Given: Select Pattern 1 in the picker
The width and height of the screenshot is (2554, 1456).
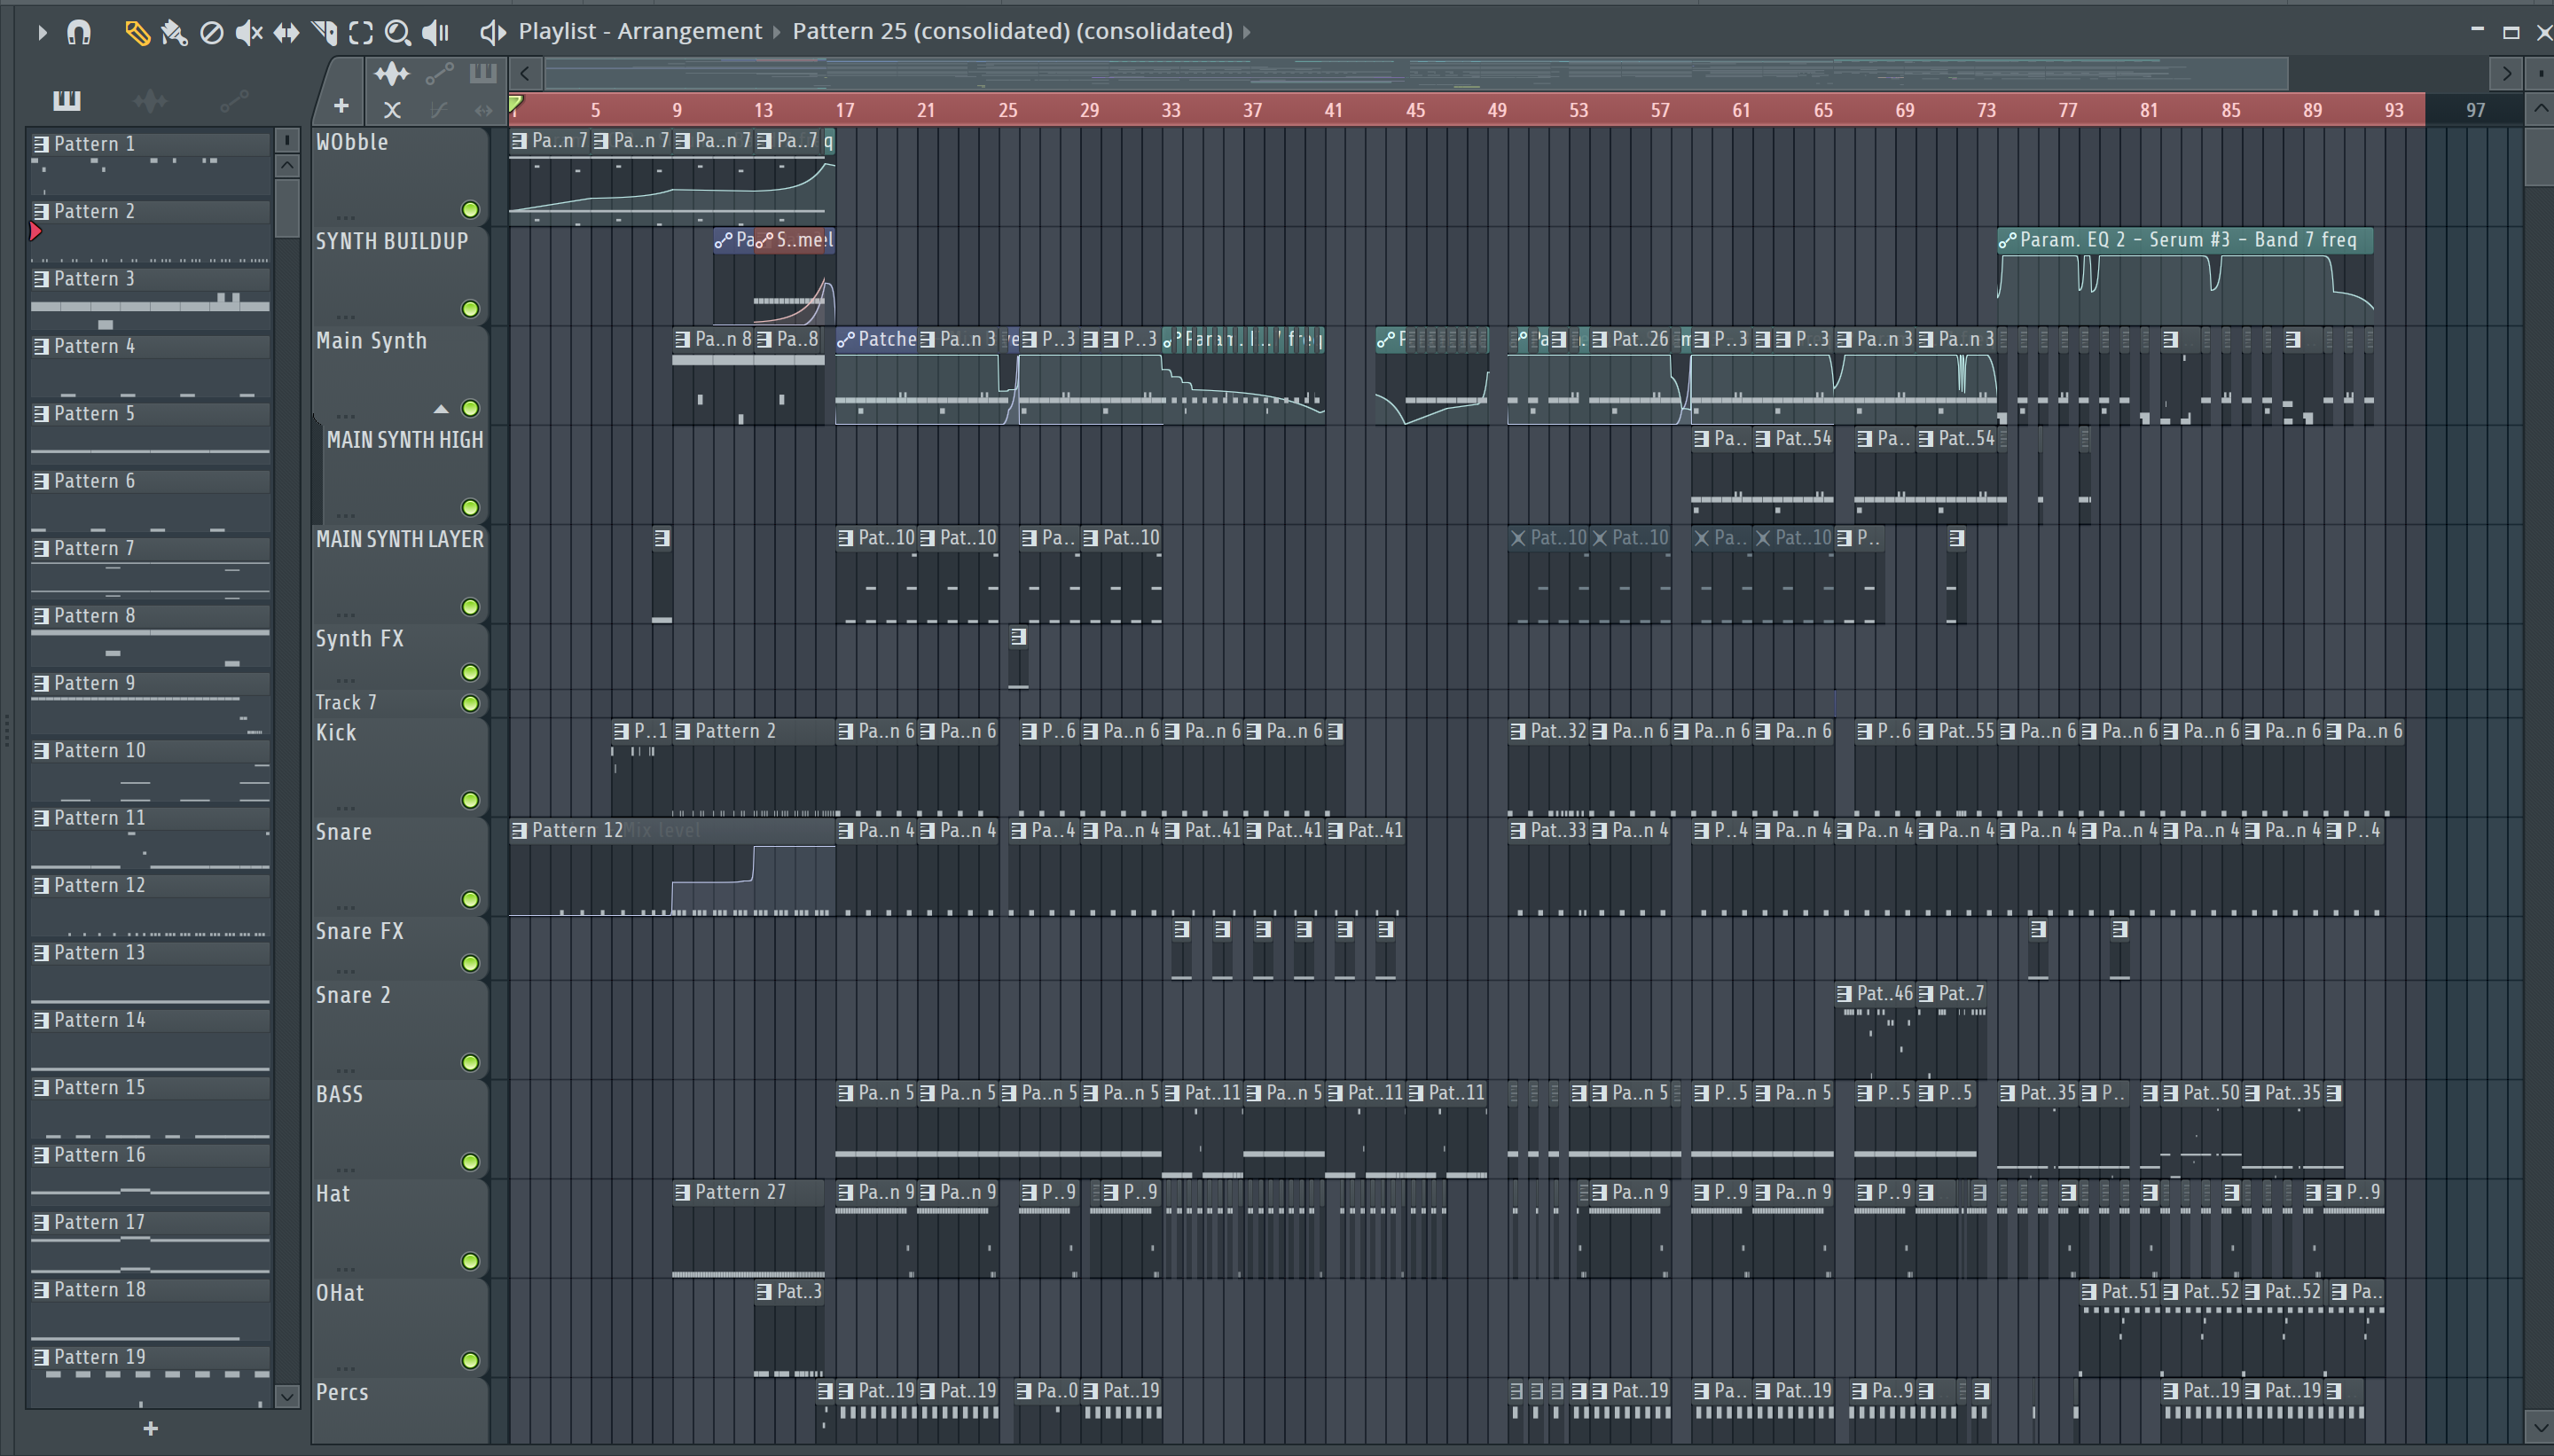Looking at the screenshot, I should click(150, 144).
